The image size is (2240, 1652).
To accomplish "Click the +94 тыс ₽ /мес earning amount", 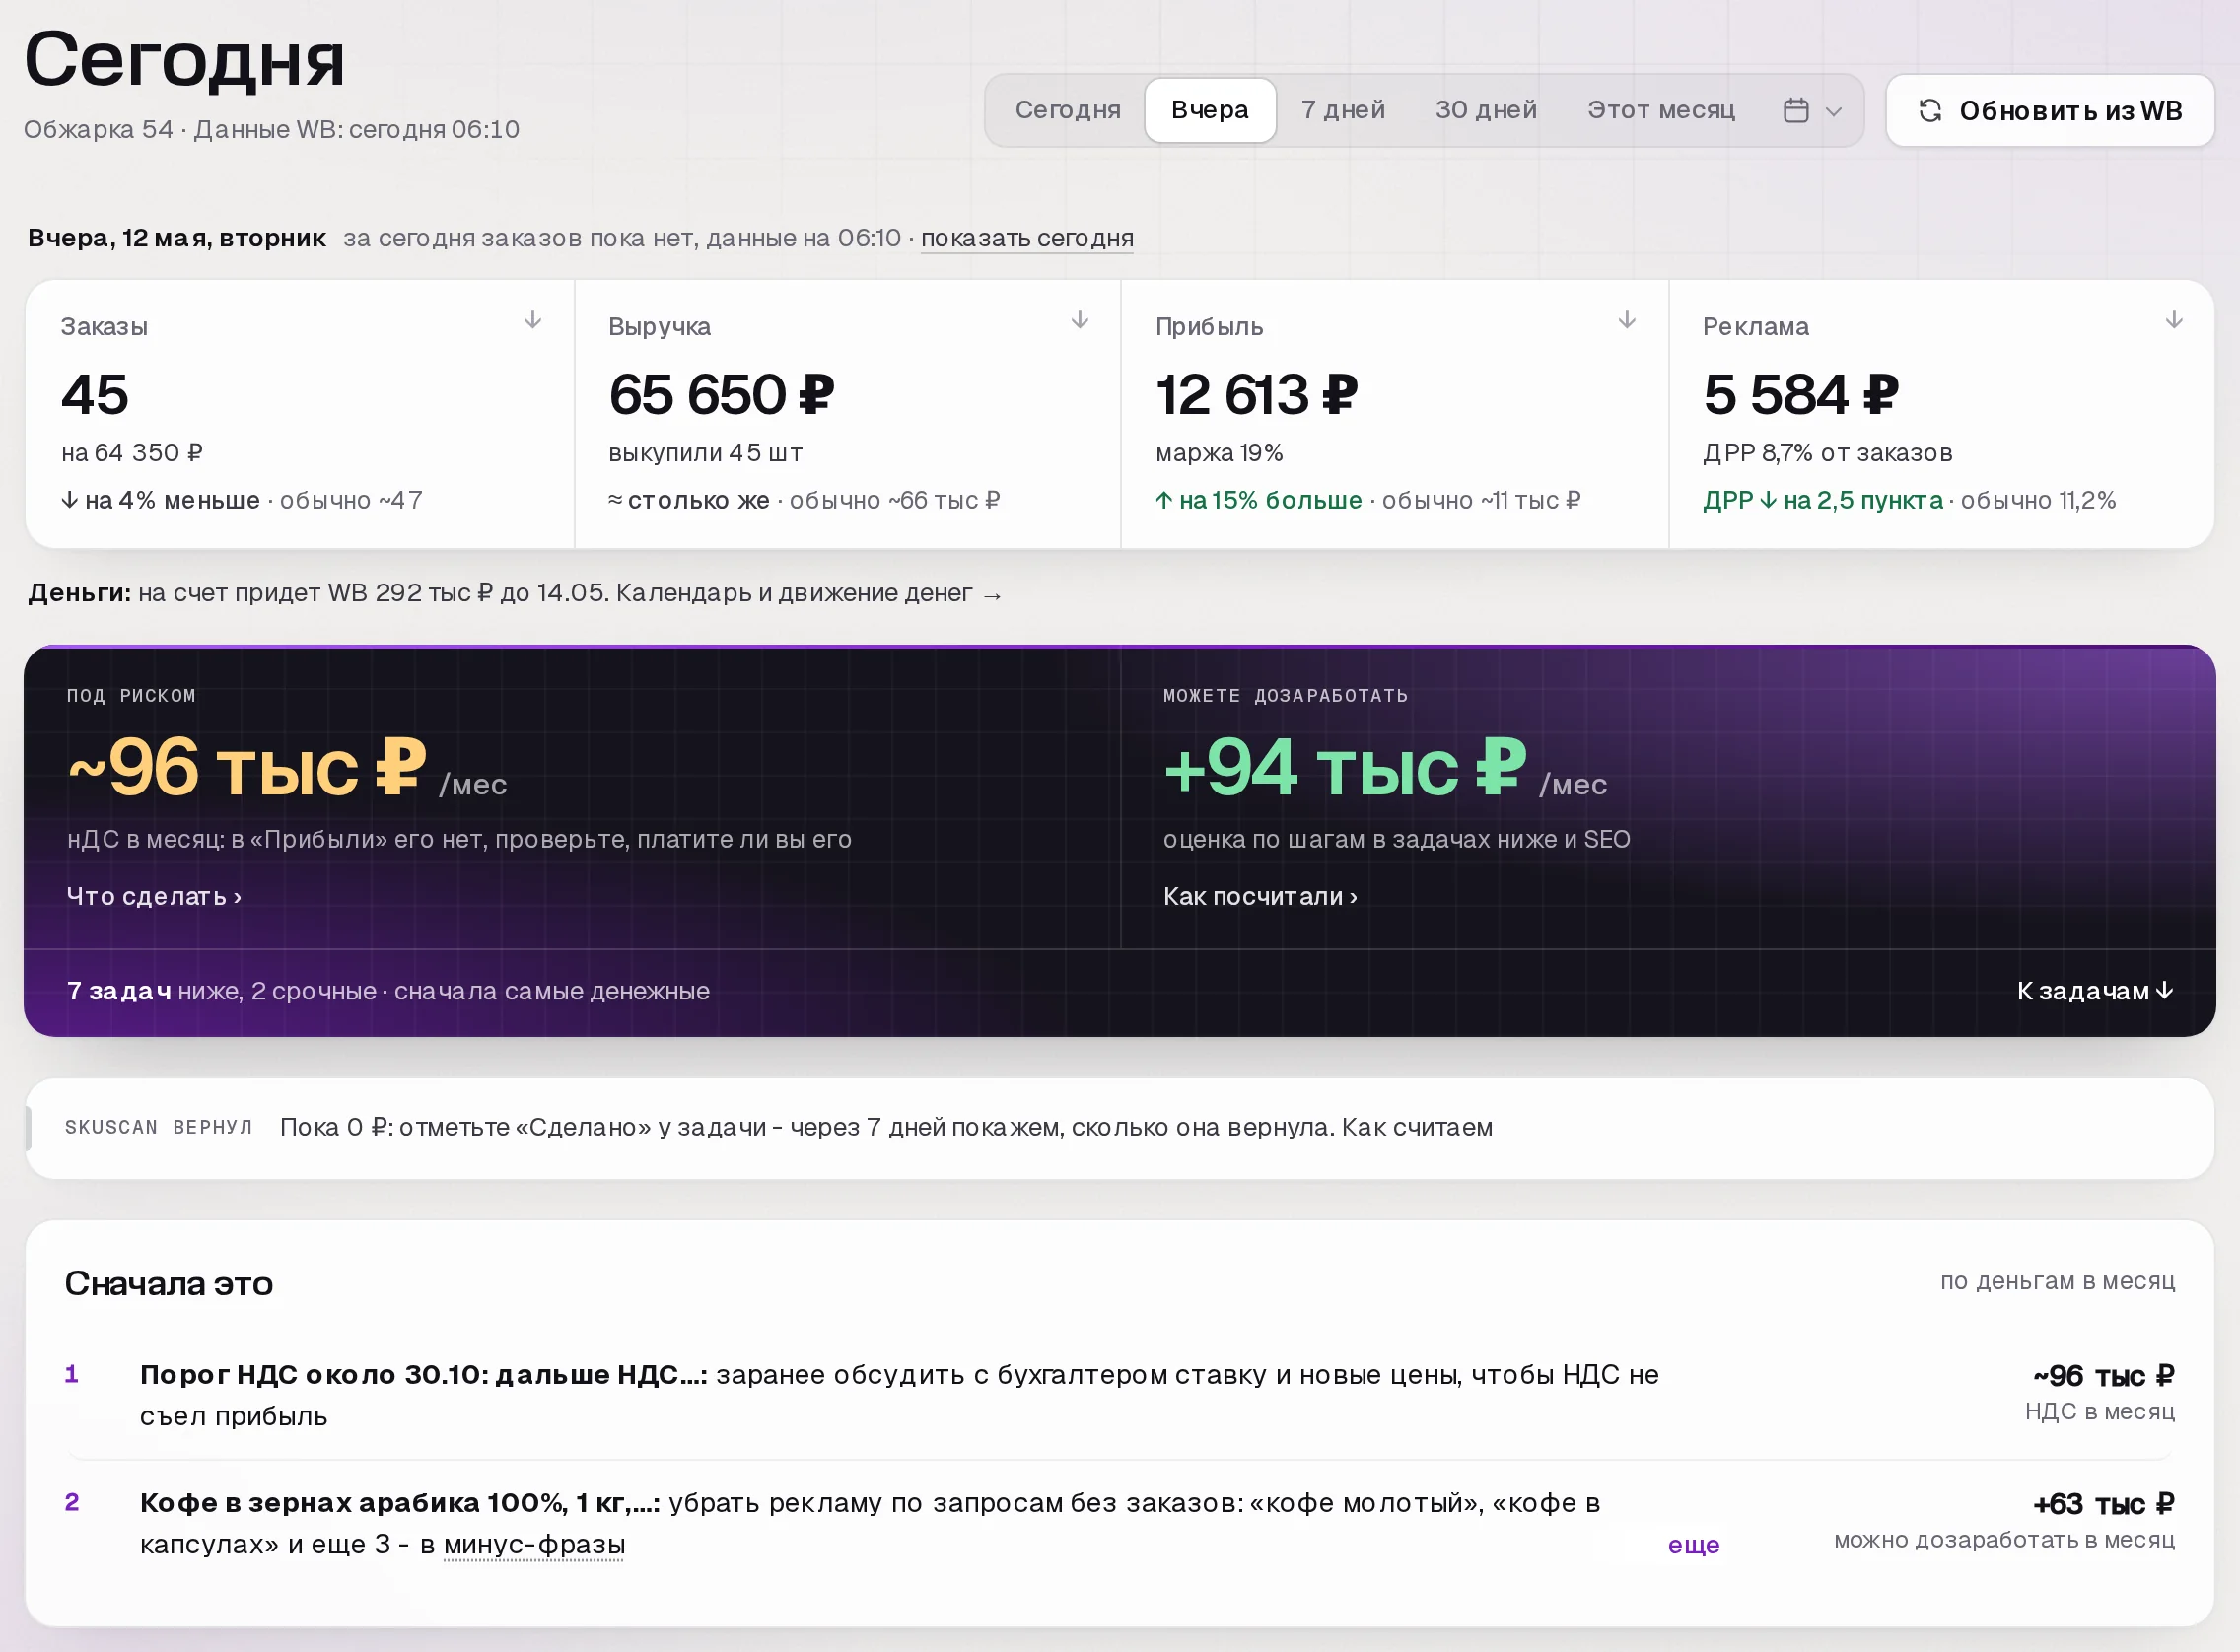I will (x=1385, y=768).
